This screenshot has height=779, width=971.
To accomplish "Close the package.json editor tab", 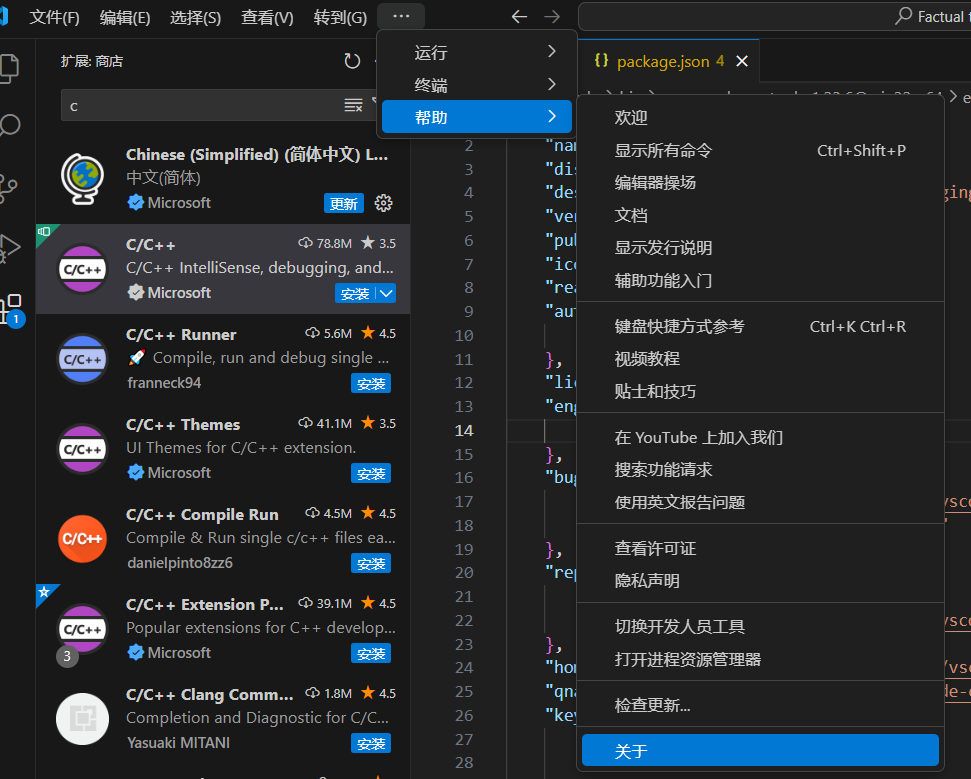I will 742,61.
